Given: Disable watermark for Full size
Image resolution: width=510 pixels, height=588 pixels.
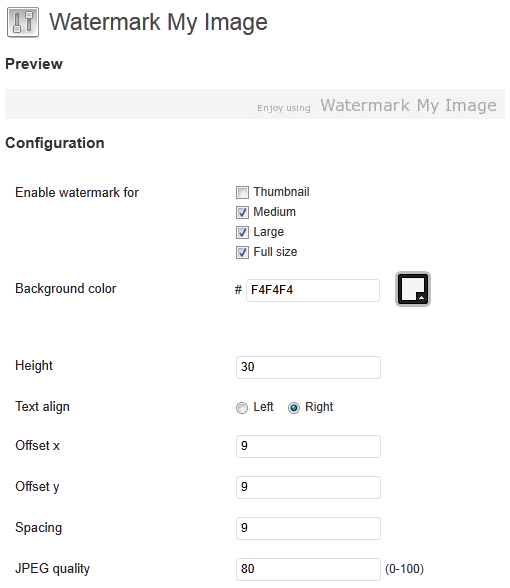Looking at the screenshot, I should [x=242, y=252].
